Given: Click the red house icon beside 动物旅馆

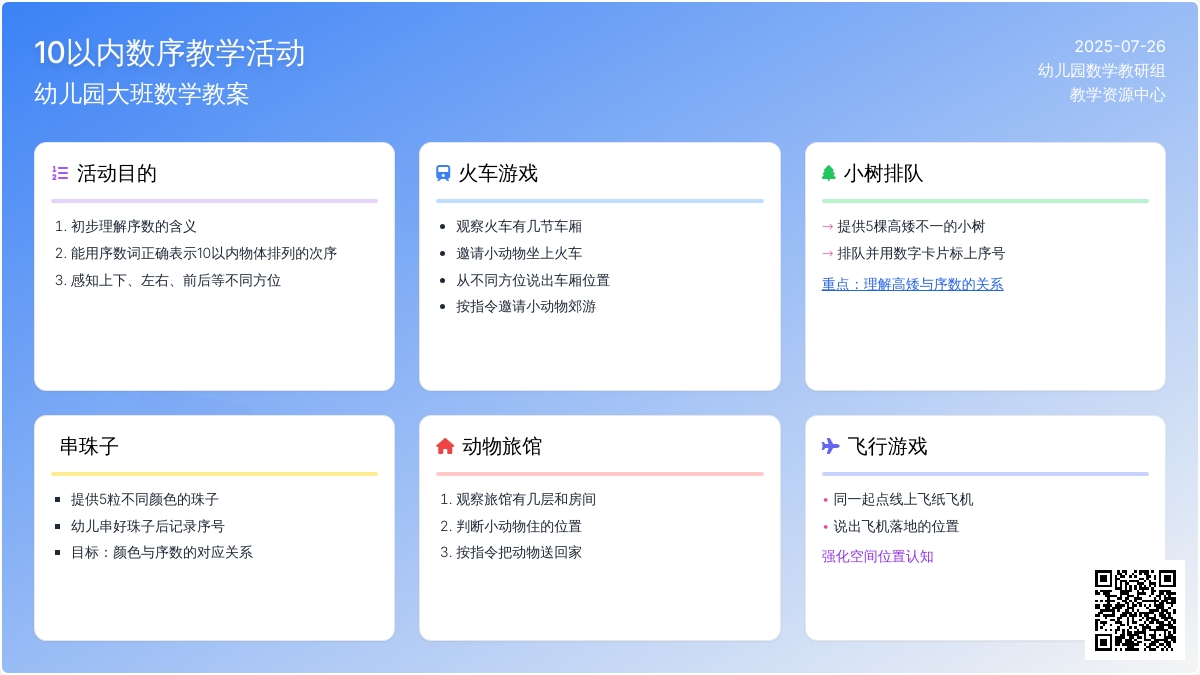Looking at the screenshot, I should (445, 446).
